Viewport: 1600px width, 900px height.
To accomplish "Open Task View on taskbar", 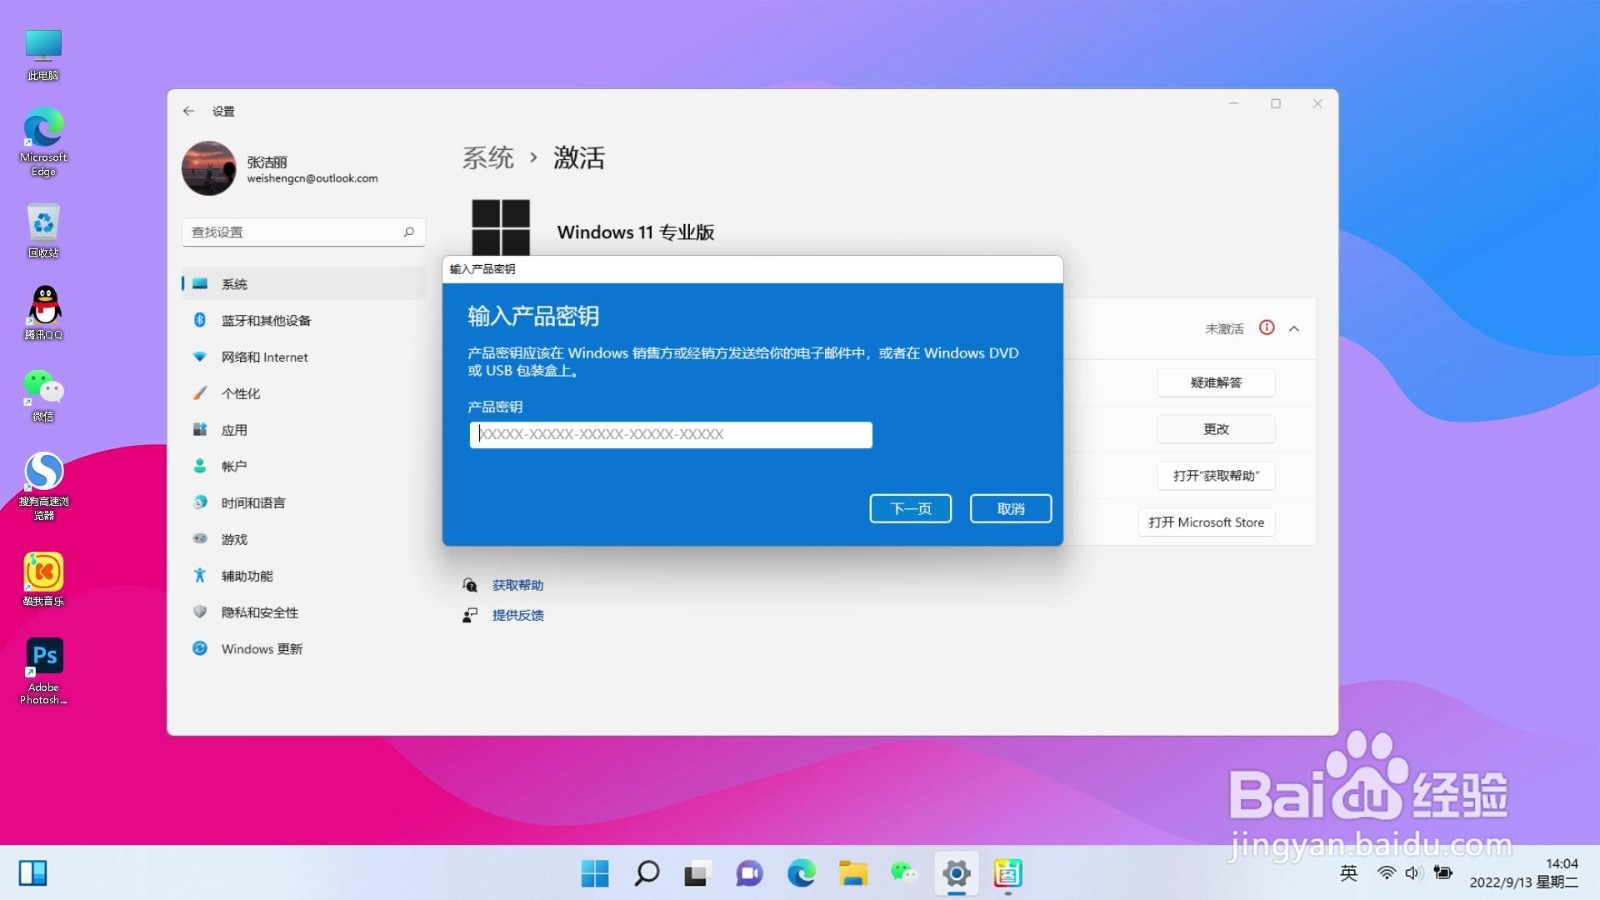I will pyautogui.click(x=697, y=873).
